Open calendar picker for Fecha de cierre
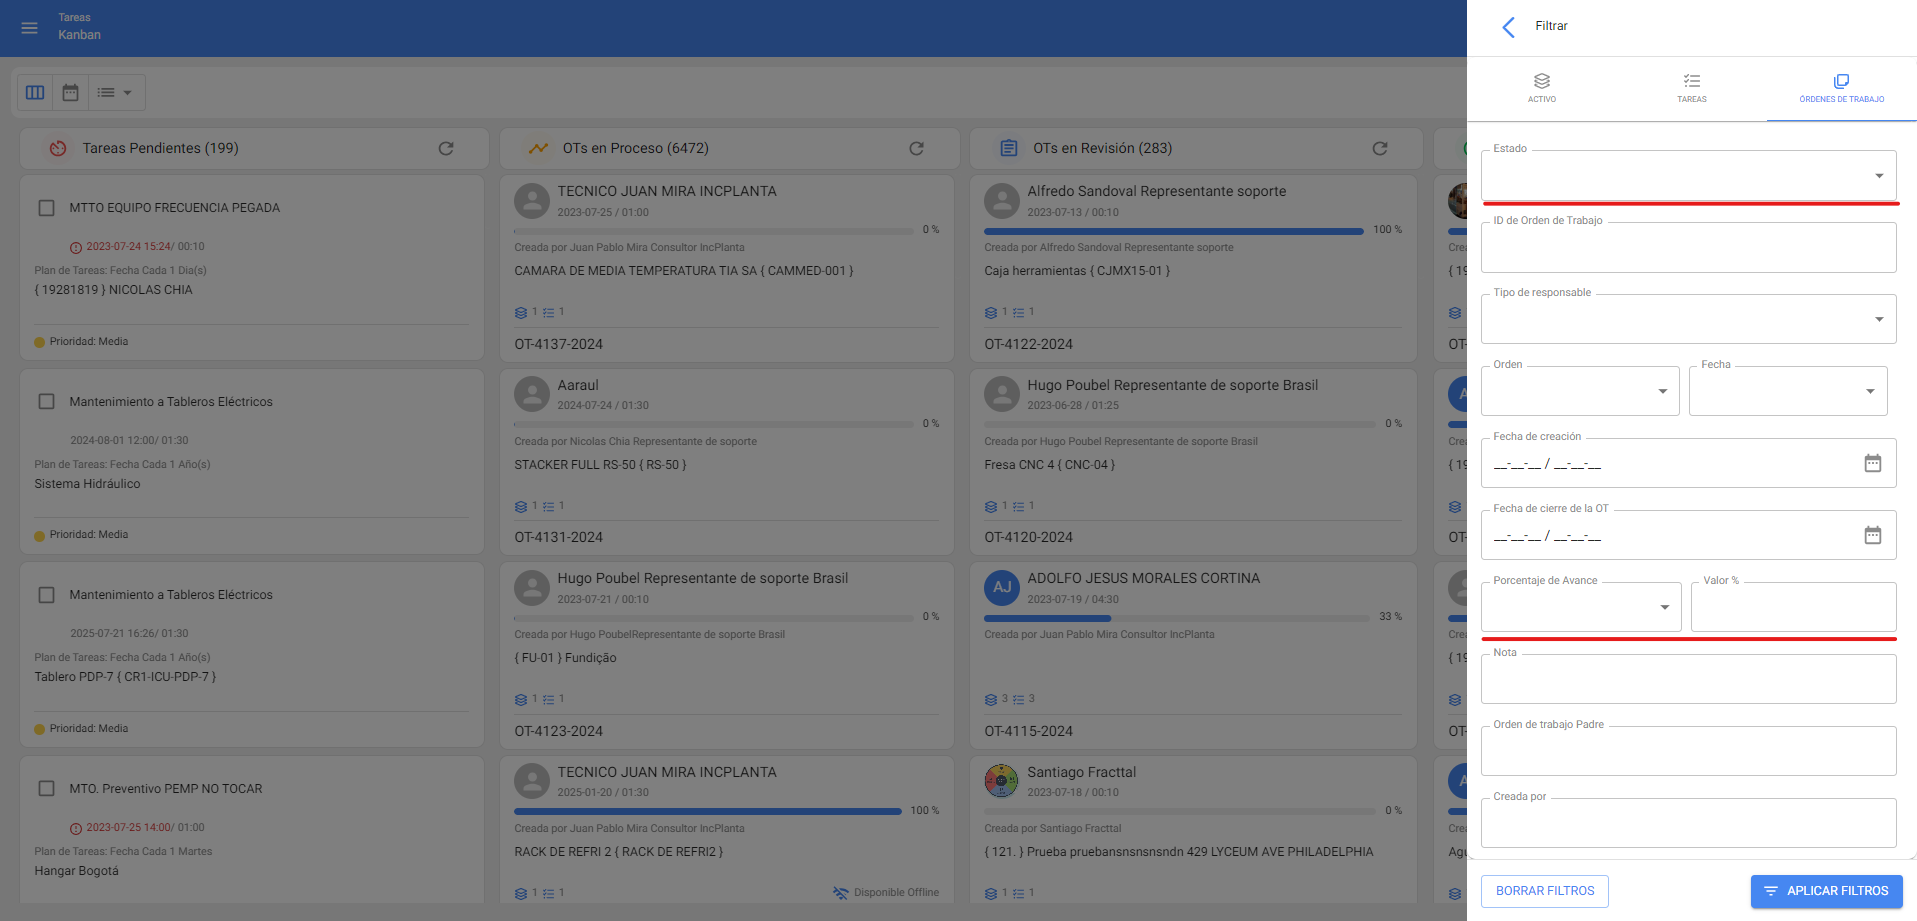 [1872, 535]
